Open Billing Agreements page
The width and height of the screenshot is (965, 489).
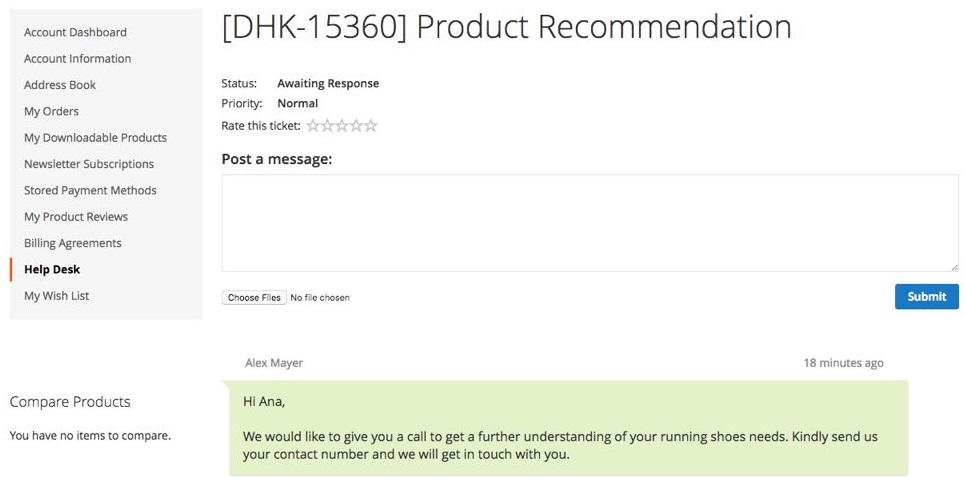[x=73, y=243]
